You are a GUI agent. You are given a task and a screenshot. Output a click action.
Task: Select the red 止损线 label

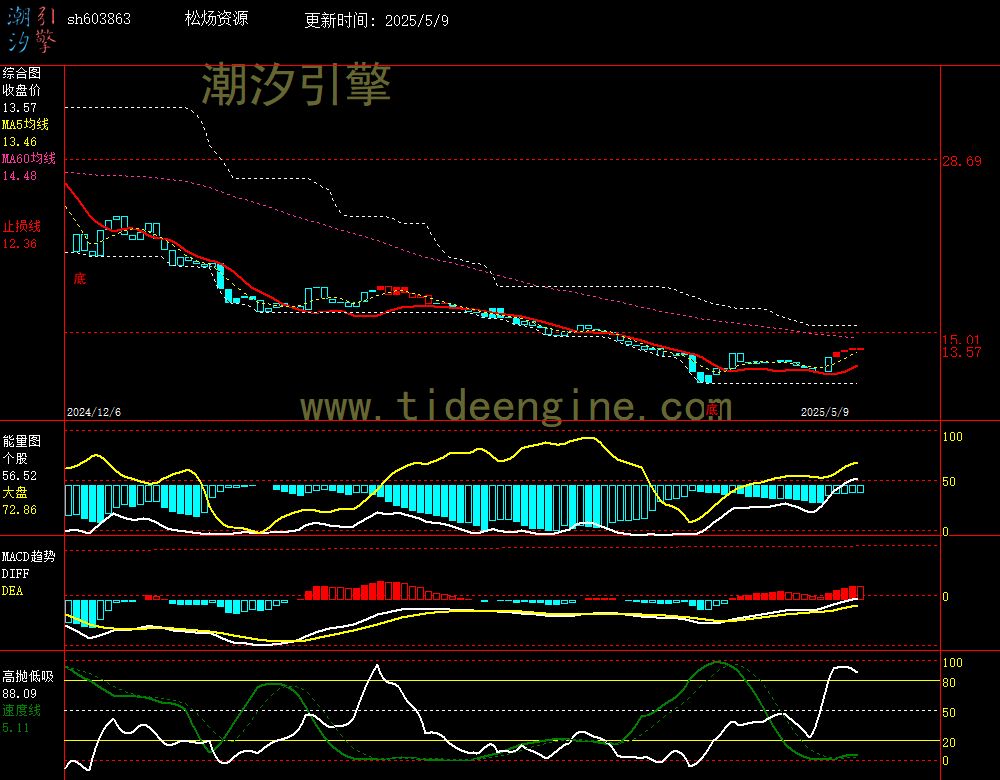22,226
